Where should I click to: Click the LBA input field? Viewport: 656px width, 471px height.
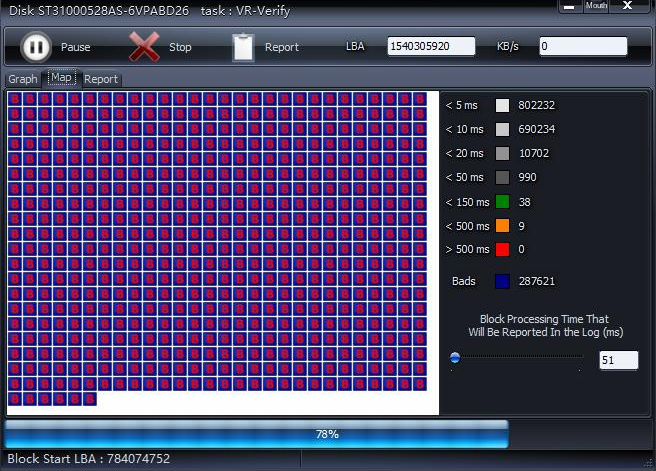pos(431,47)
